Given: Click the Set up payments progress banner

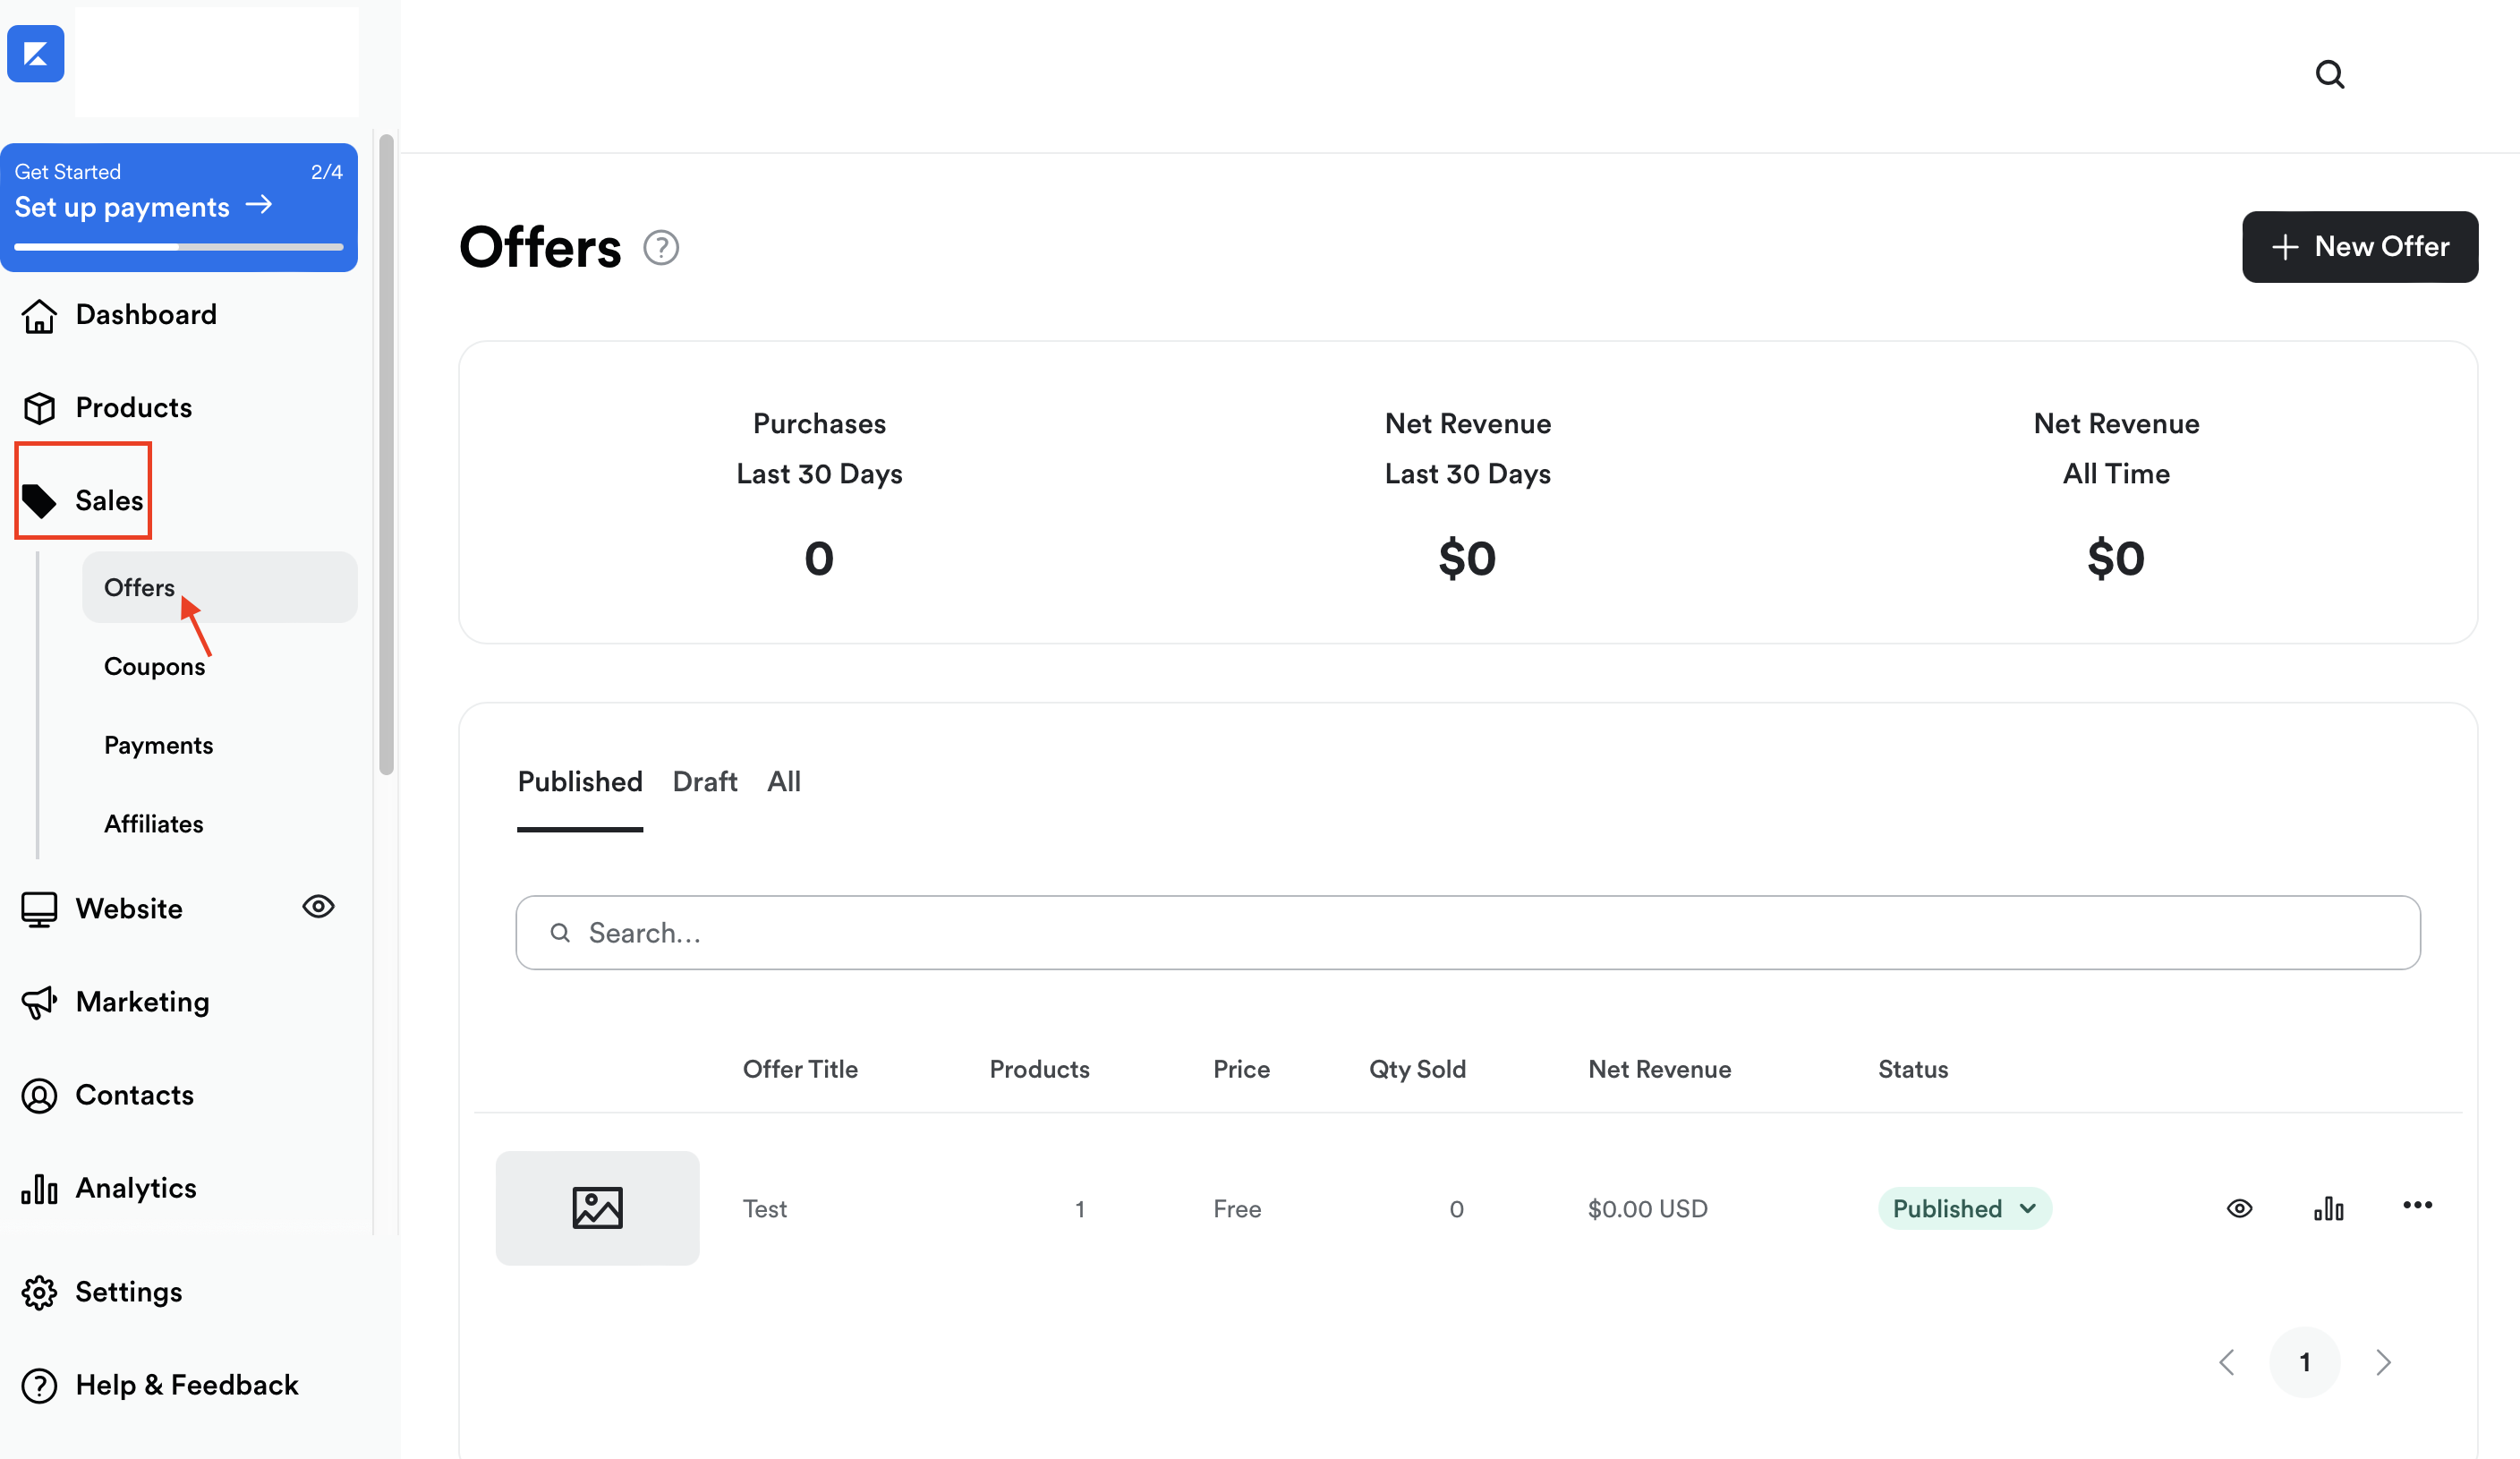Looking at the screenshot, I should pos(179,207).
